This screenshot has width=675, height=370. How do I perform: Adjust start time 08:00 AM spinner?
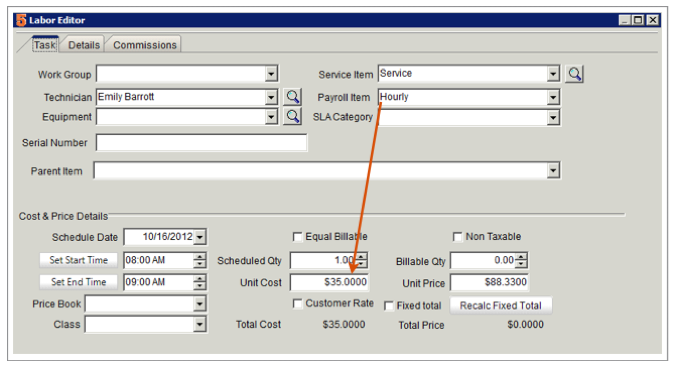tap(199, 260)
